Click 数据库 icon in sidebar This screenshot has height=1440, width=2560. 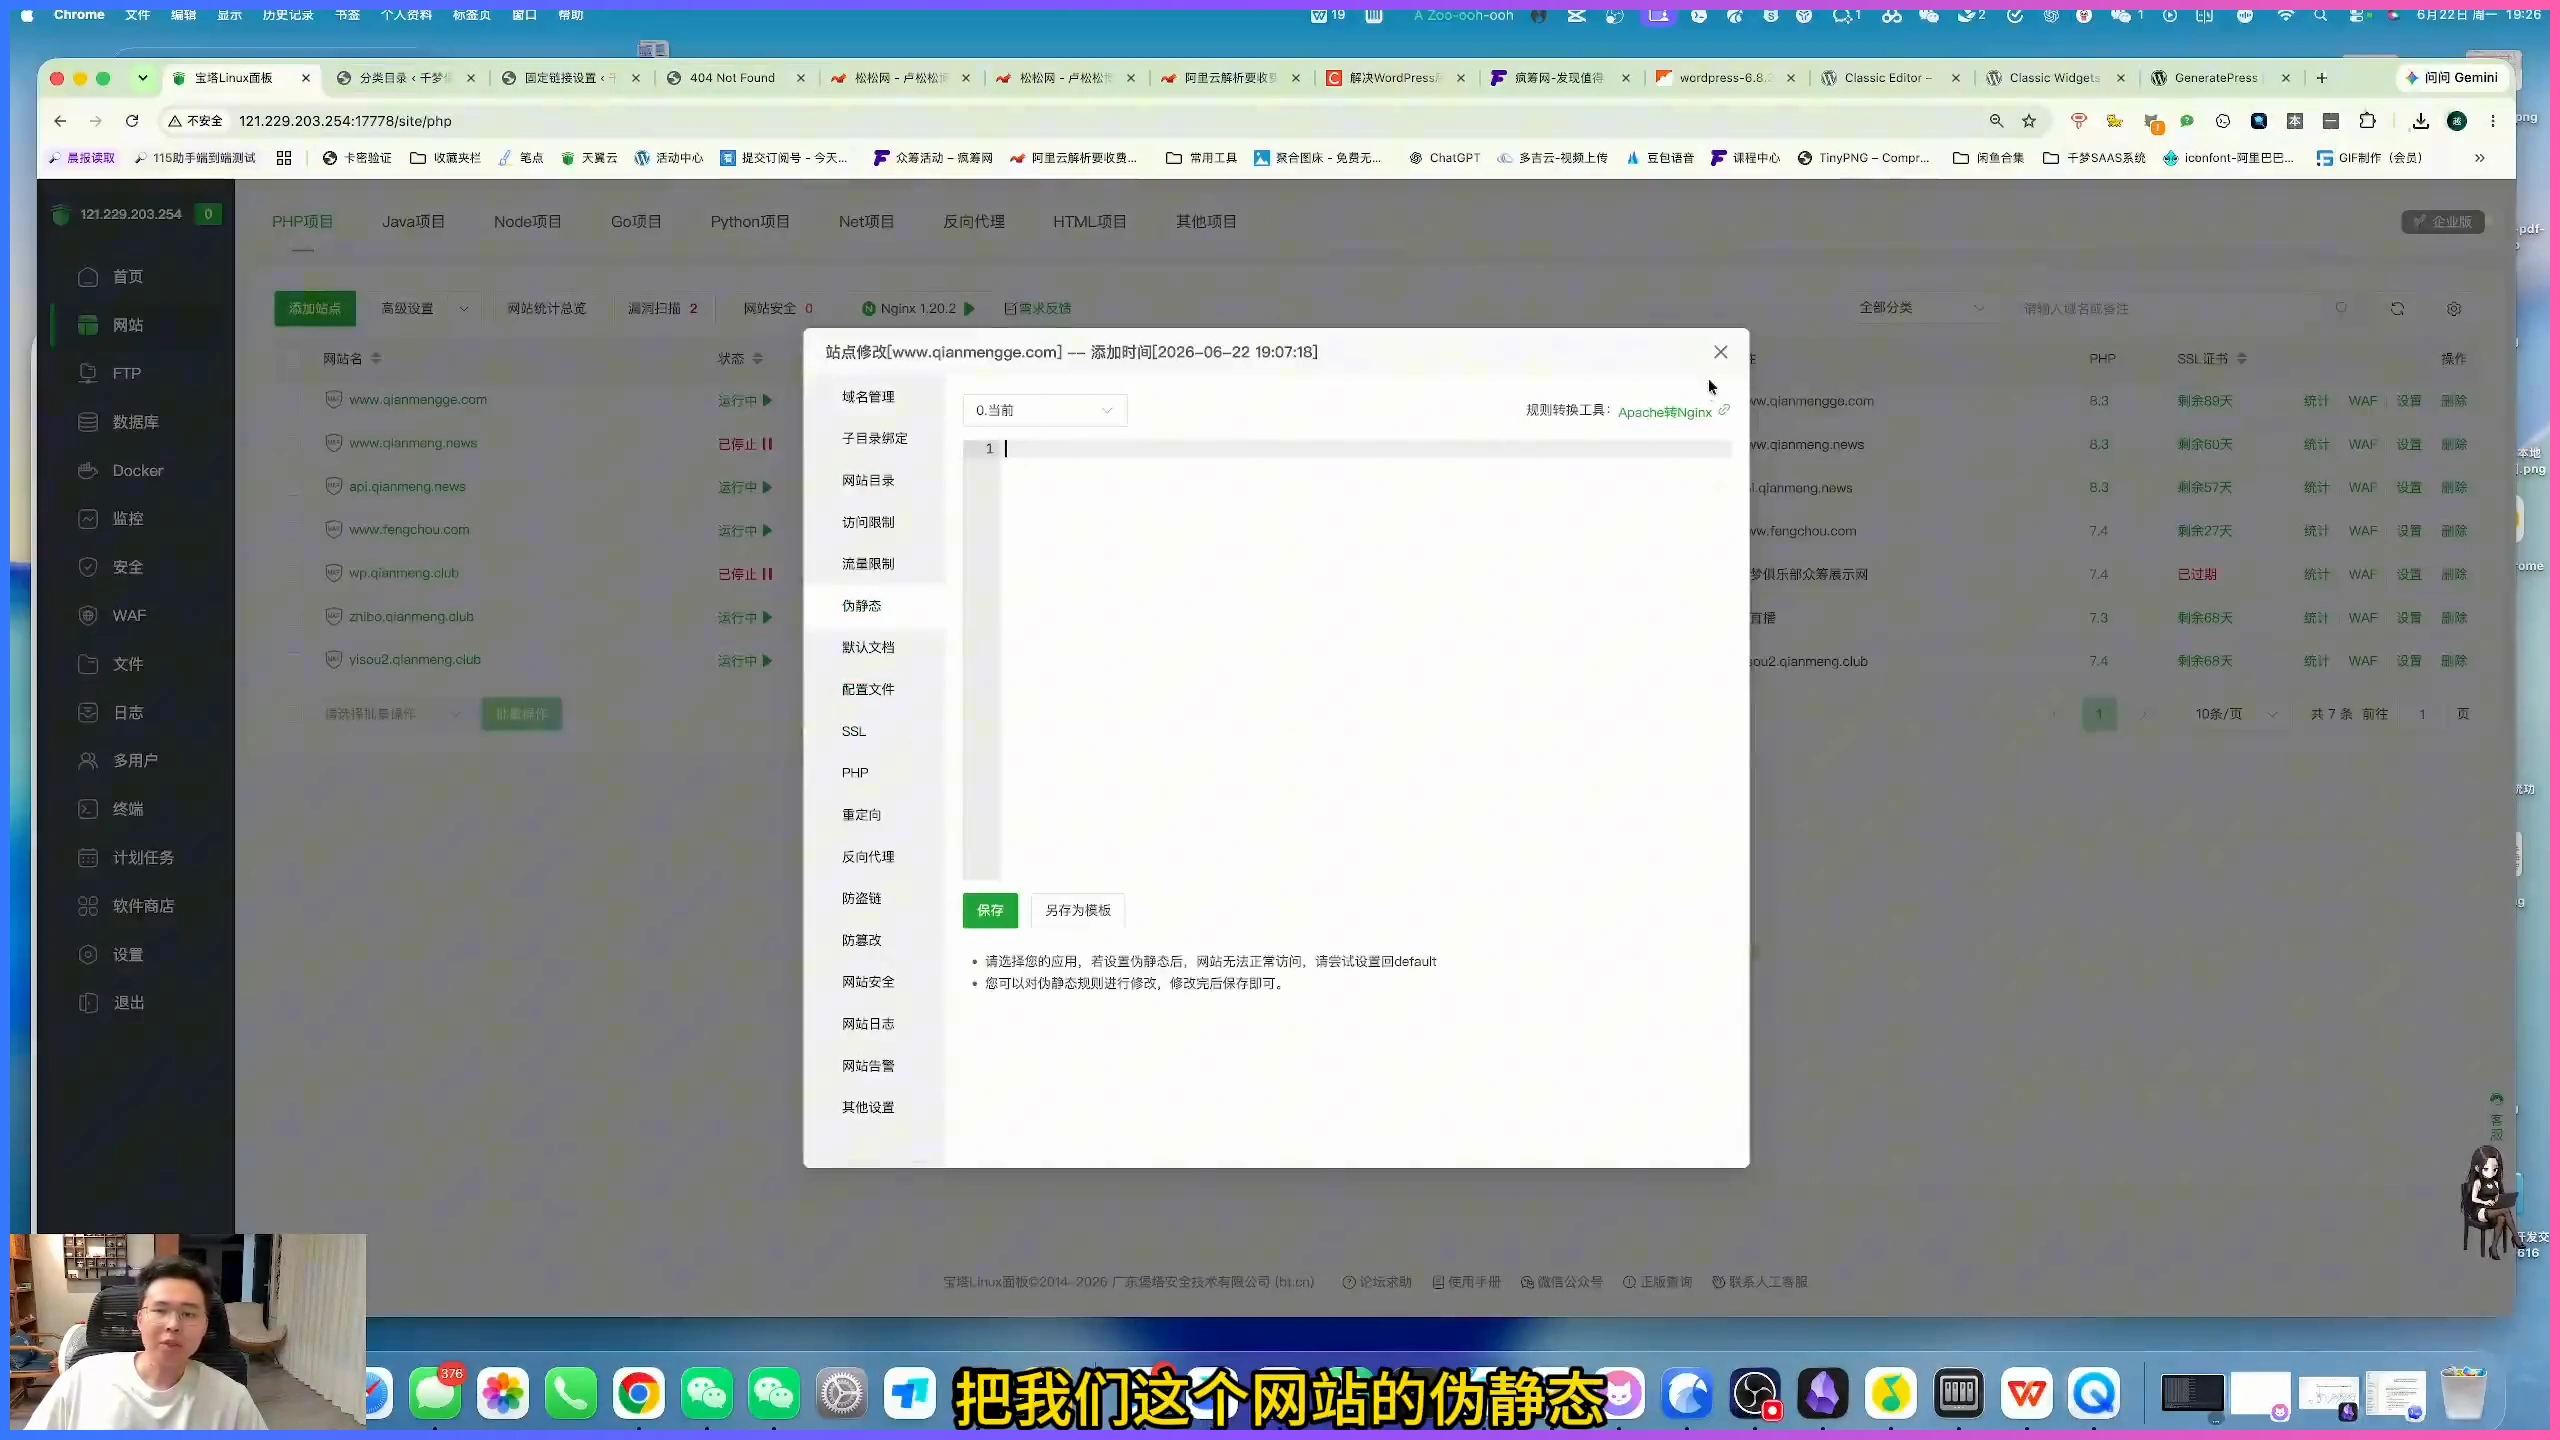point(88,422)
